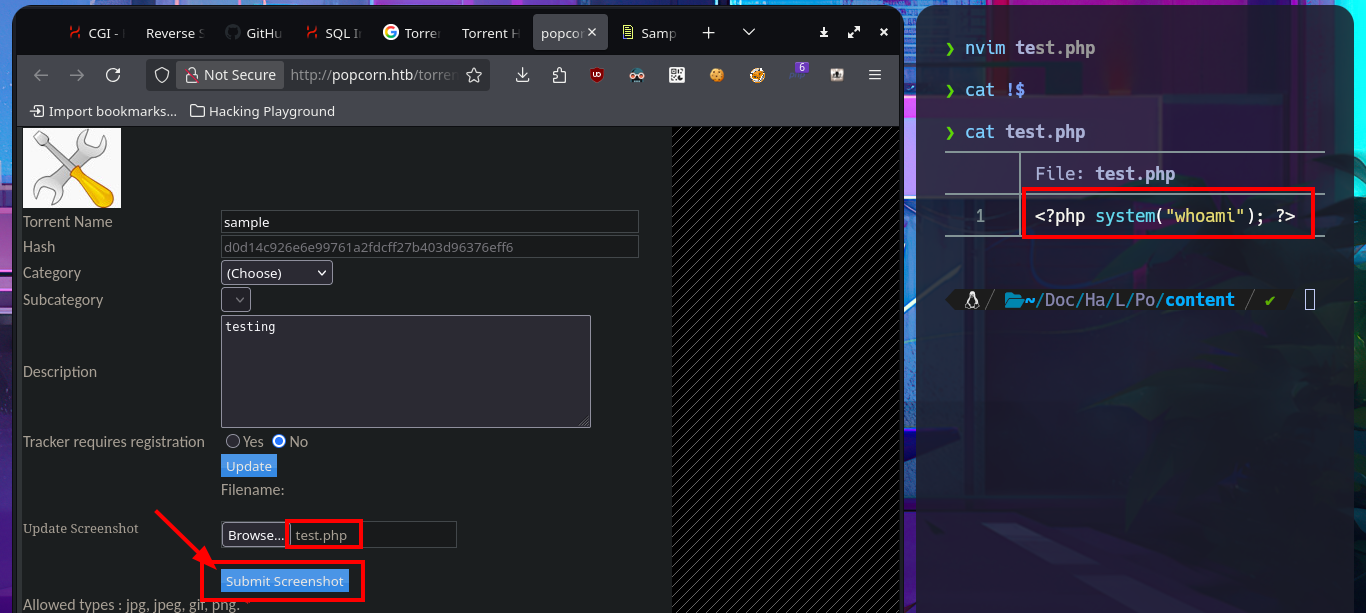Click the Update button
The image size is (1366, 613).
249,466
